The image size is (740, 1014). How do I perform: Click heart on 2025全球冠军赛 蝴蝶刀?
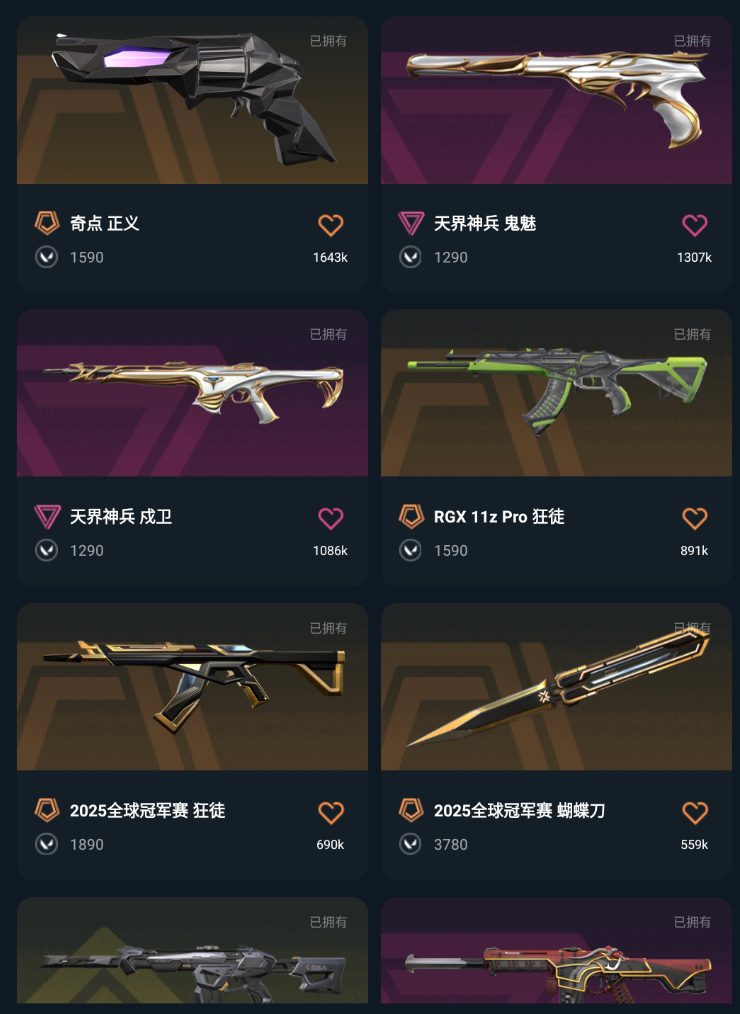point(695,812)
